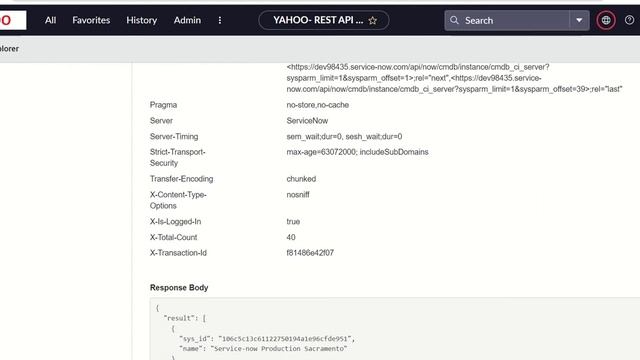The image size is (640, 360).
Task: Click the search magnifier icon
Action: 454,20
